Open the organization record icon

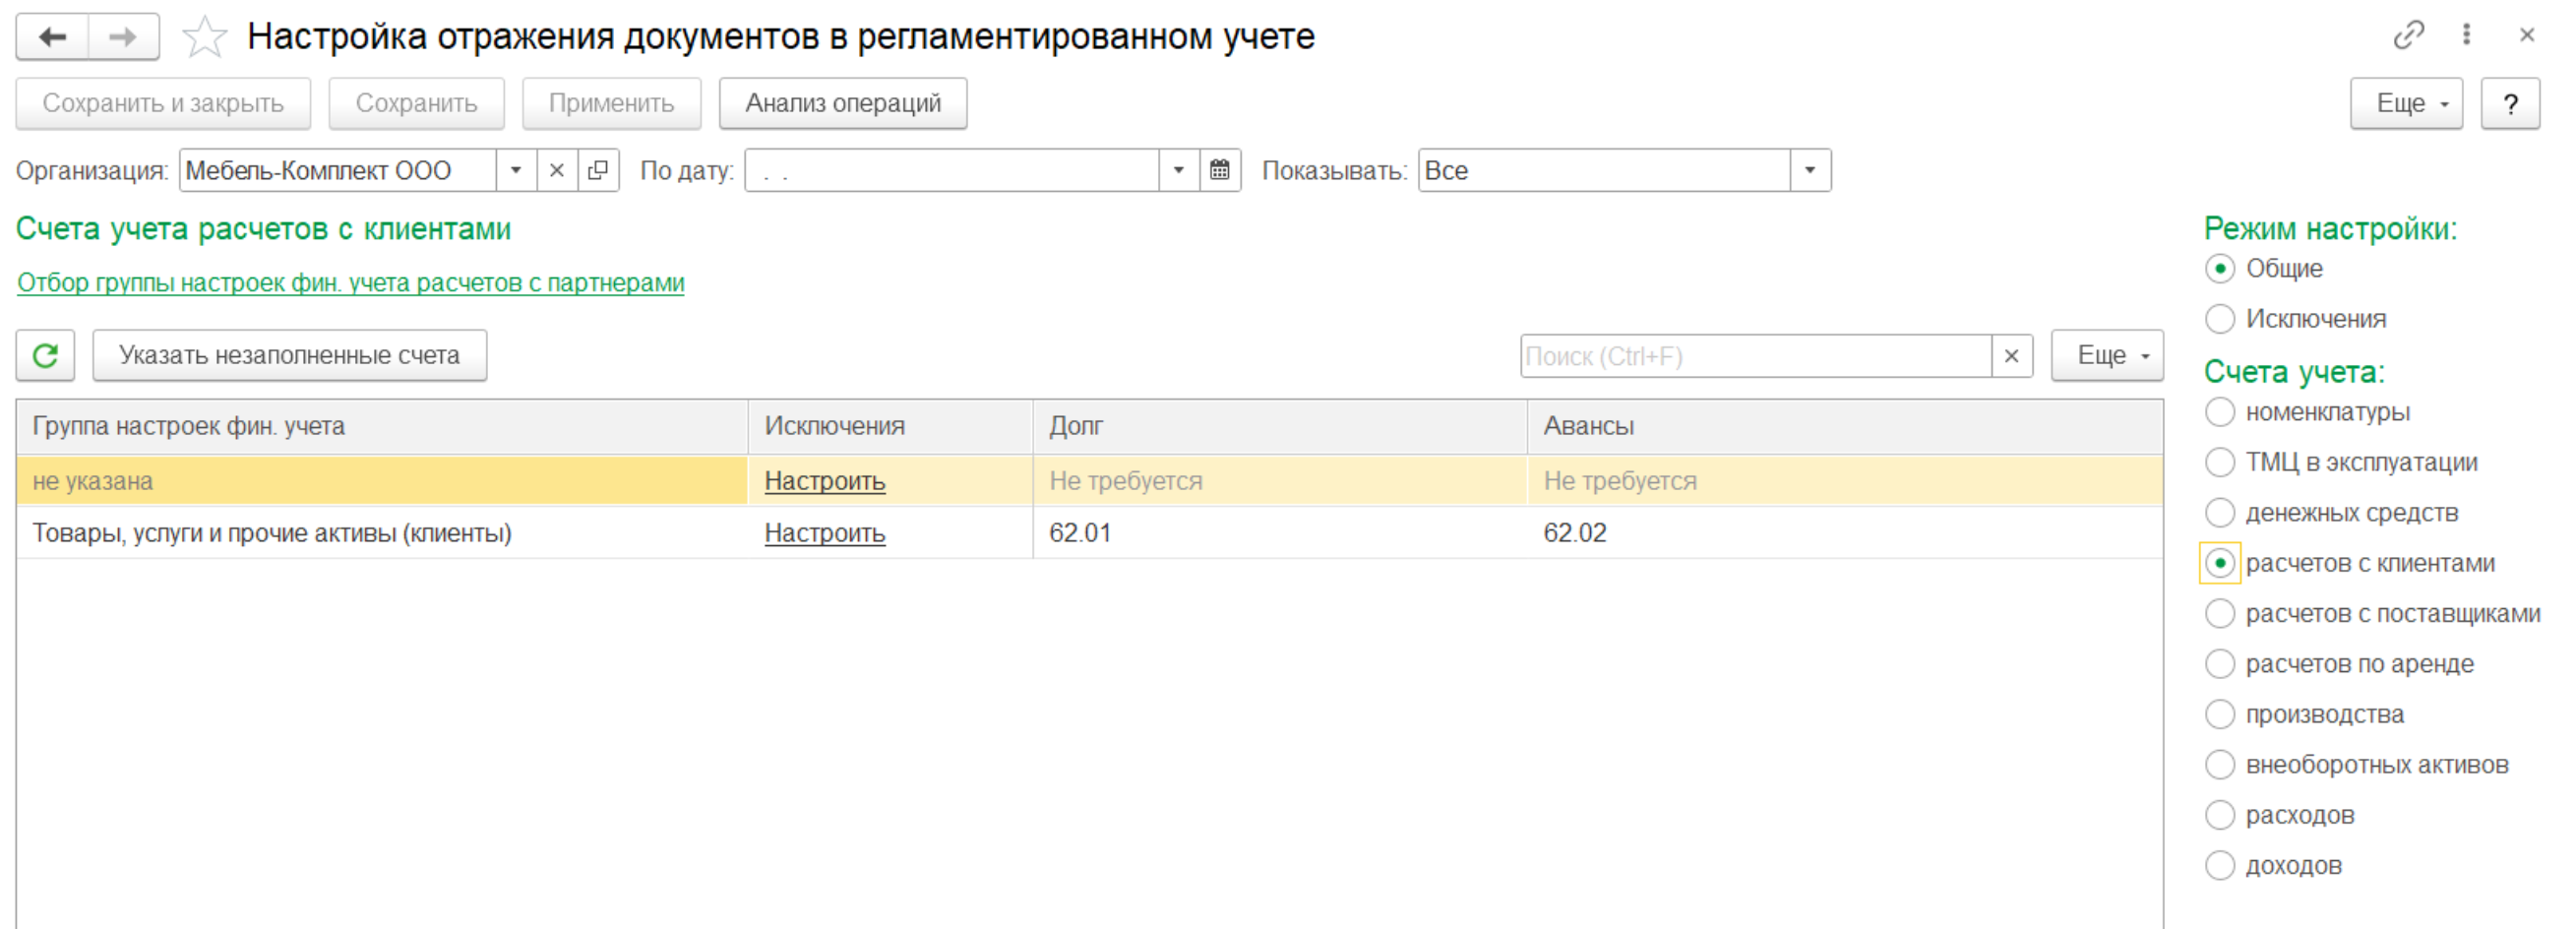[598, 170]
